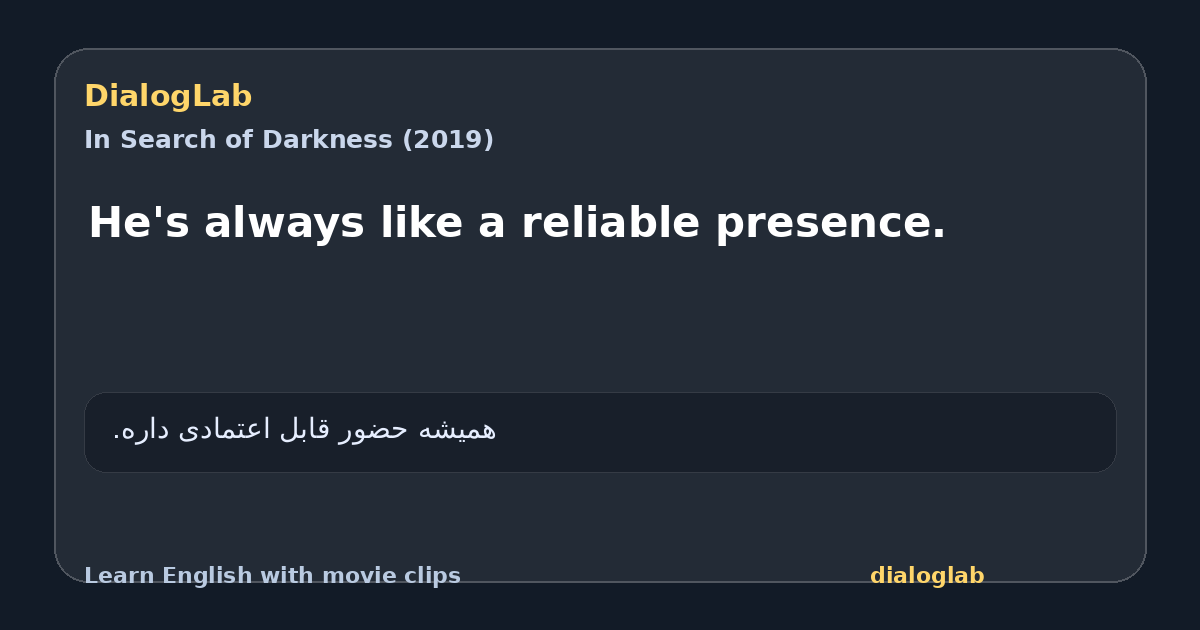Open the In Search of Darkness movie title
The image size is (1200, 630).
point(289,140)
